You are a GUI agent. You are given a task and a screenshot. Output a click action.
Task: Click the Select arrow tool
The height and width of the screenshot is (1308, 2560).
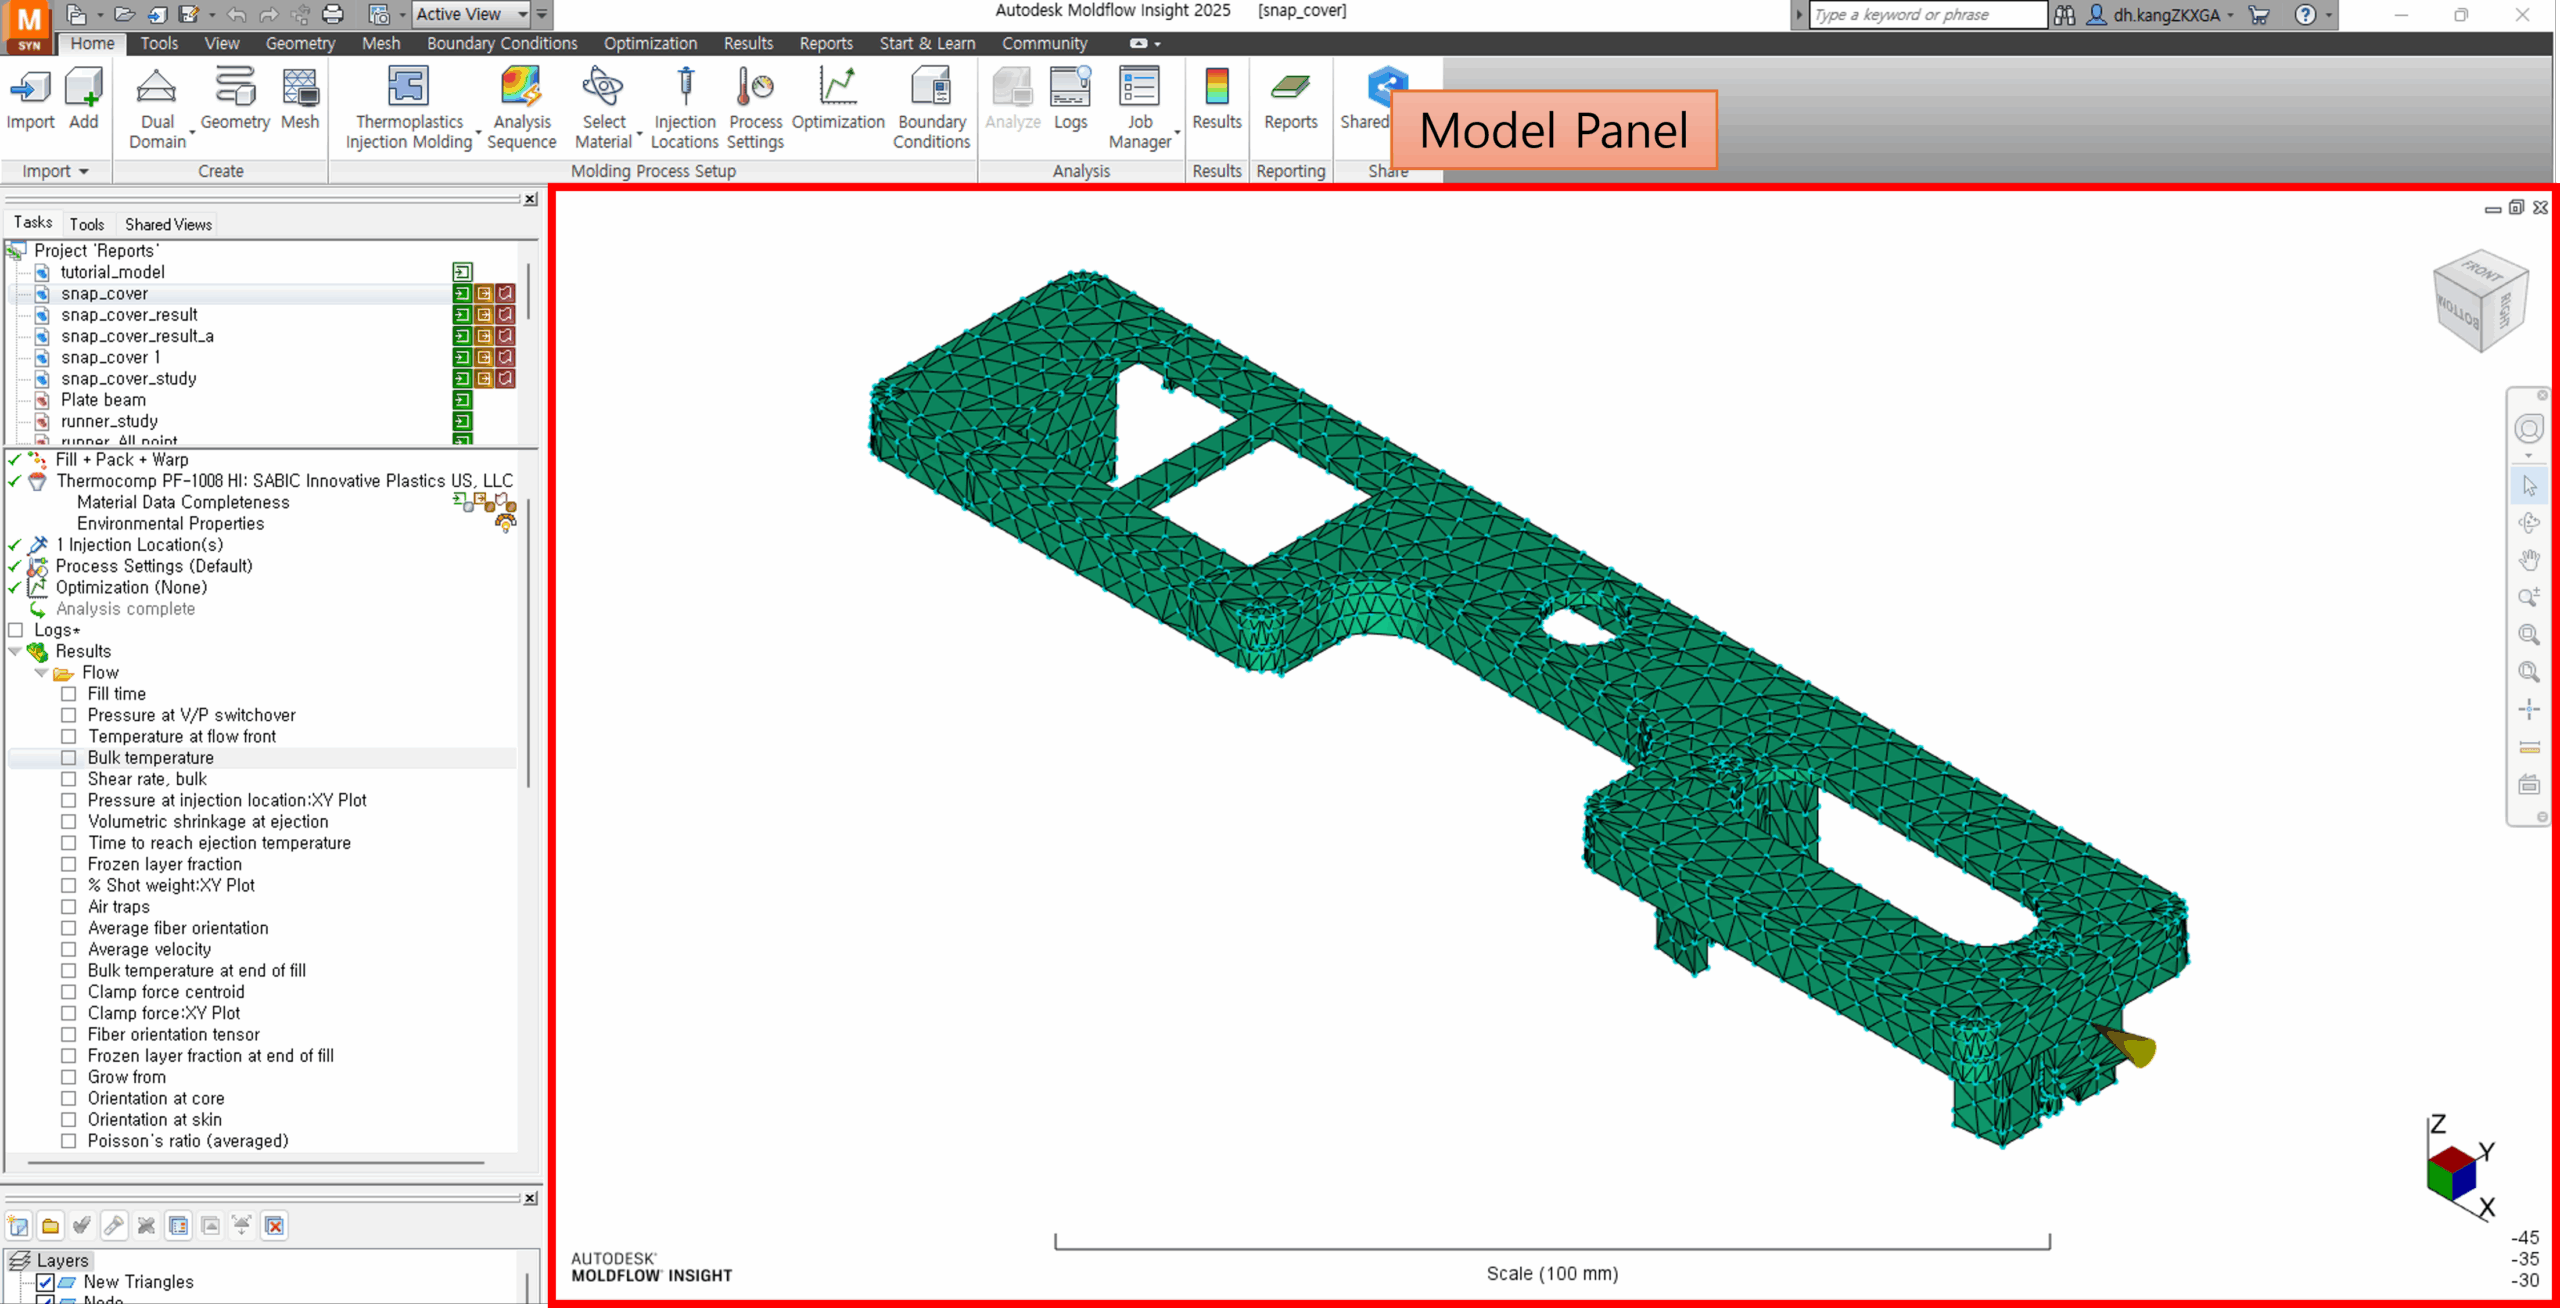click(2529, 486)
